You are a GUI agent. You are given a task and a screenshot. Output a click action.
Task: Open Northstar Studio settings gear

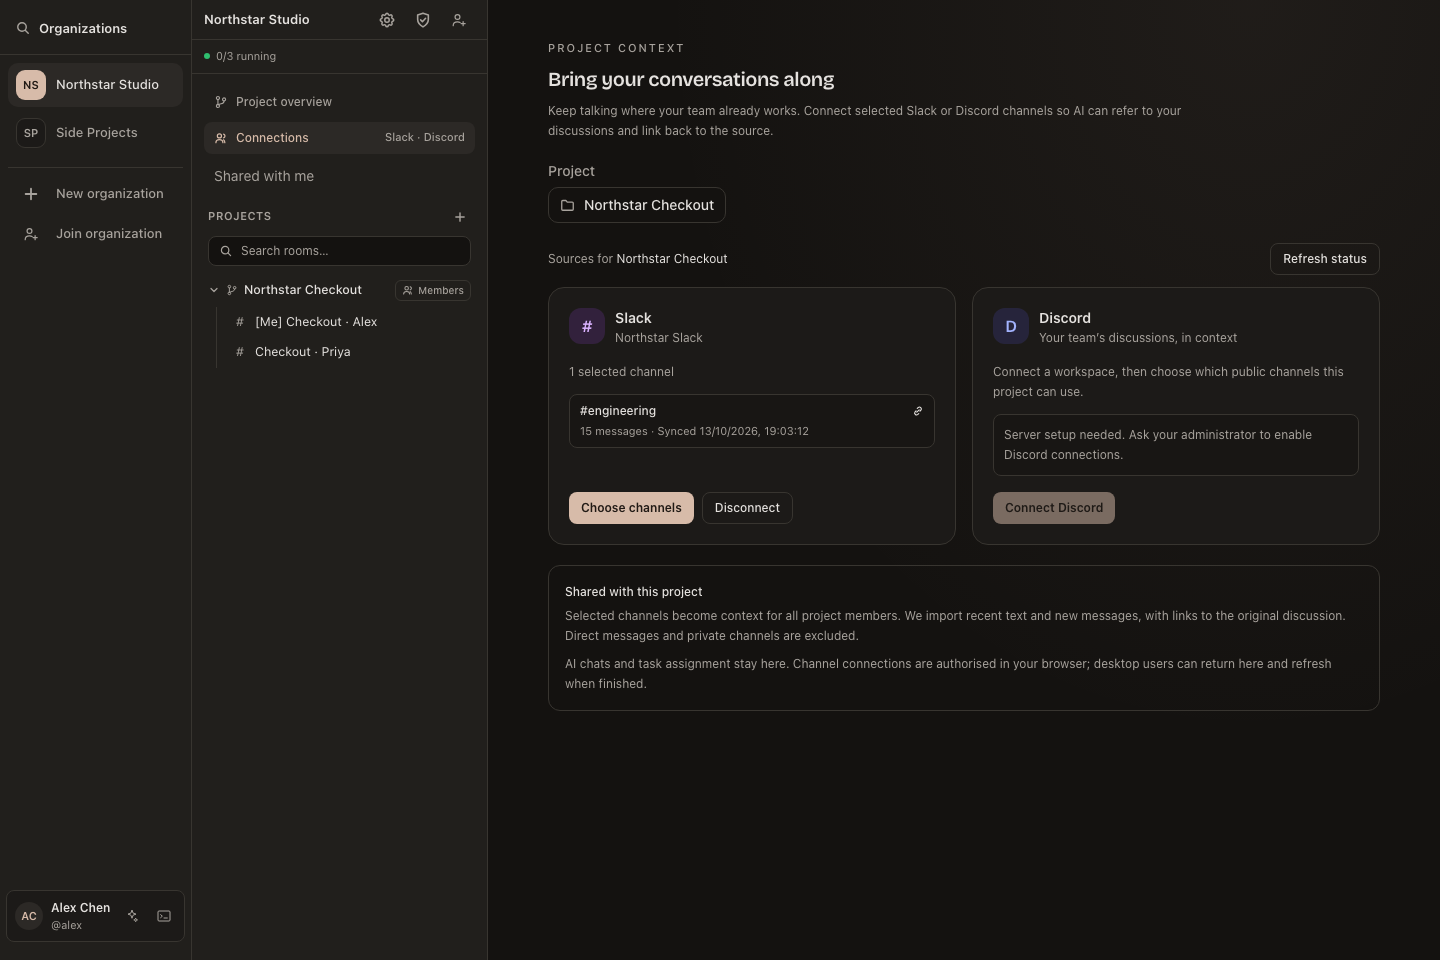pos(387,20)
